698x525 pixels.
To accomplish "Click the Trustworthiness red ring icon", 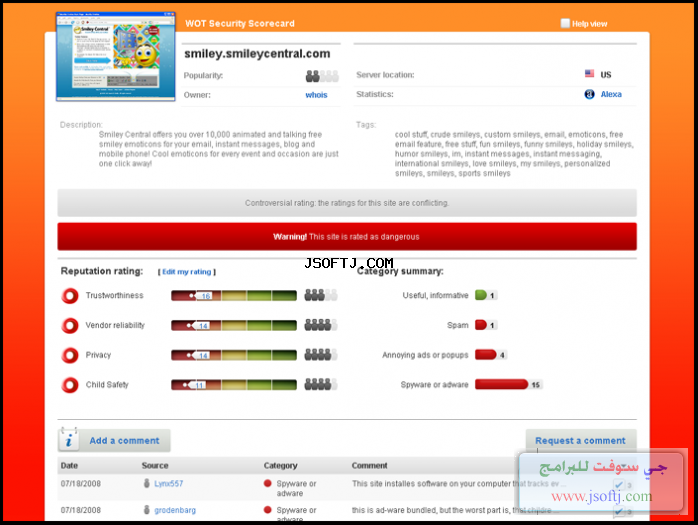I will coord(70,296).
